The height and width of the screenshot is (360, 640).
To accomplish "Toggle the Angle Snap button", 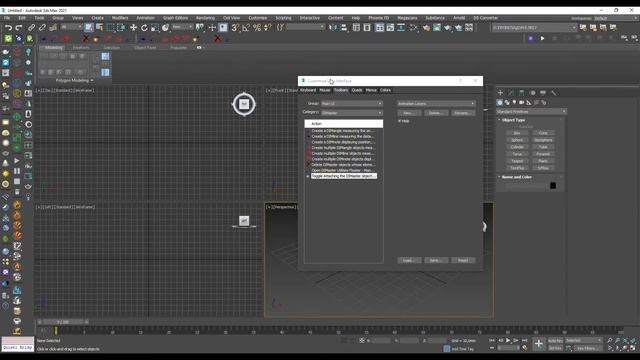I will click(246, 28).
